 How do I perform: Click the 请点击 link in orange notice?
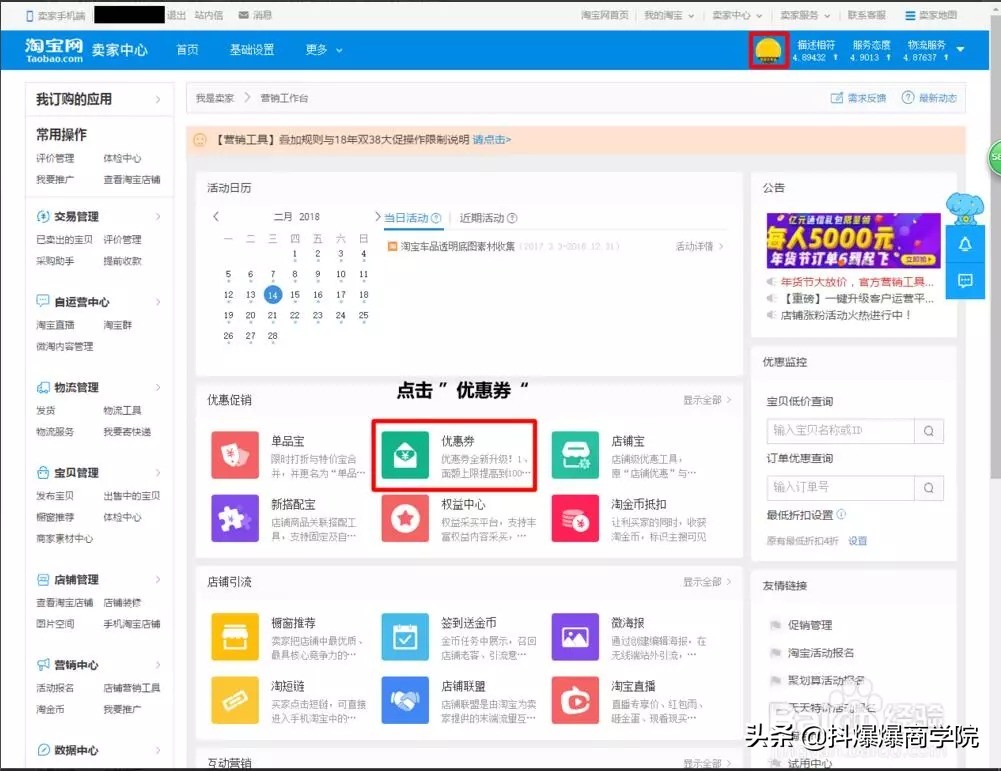tap(489, 139)
